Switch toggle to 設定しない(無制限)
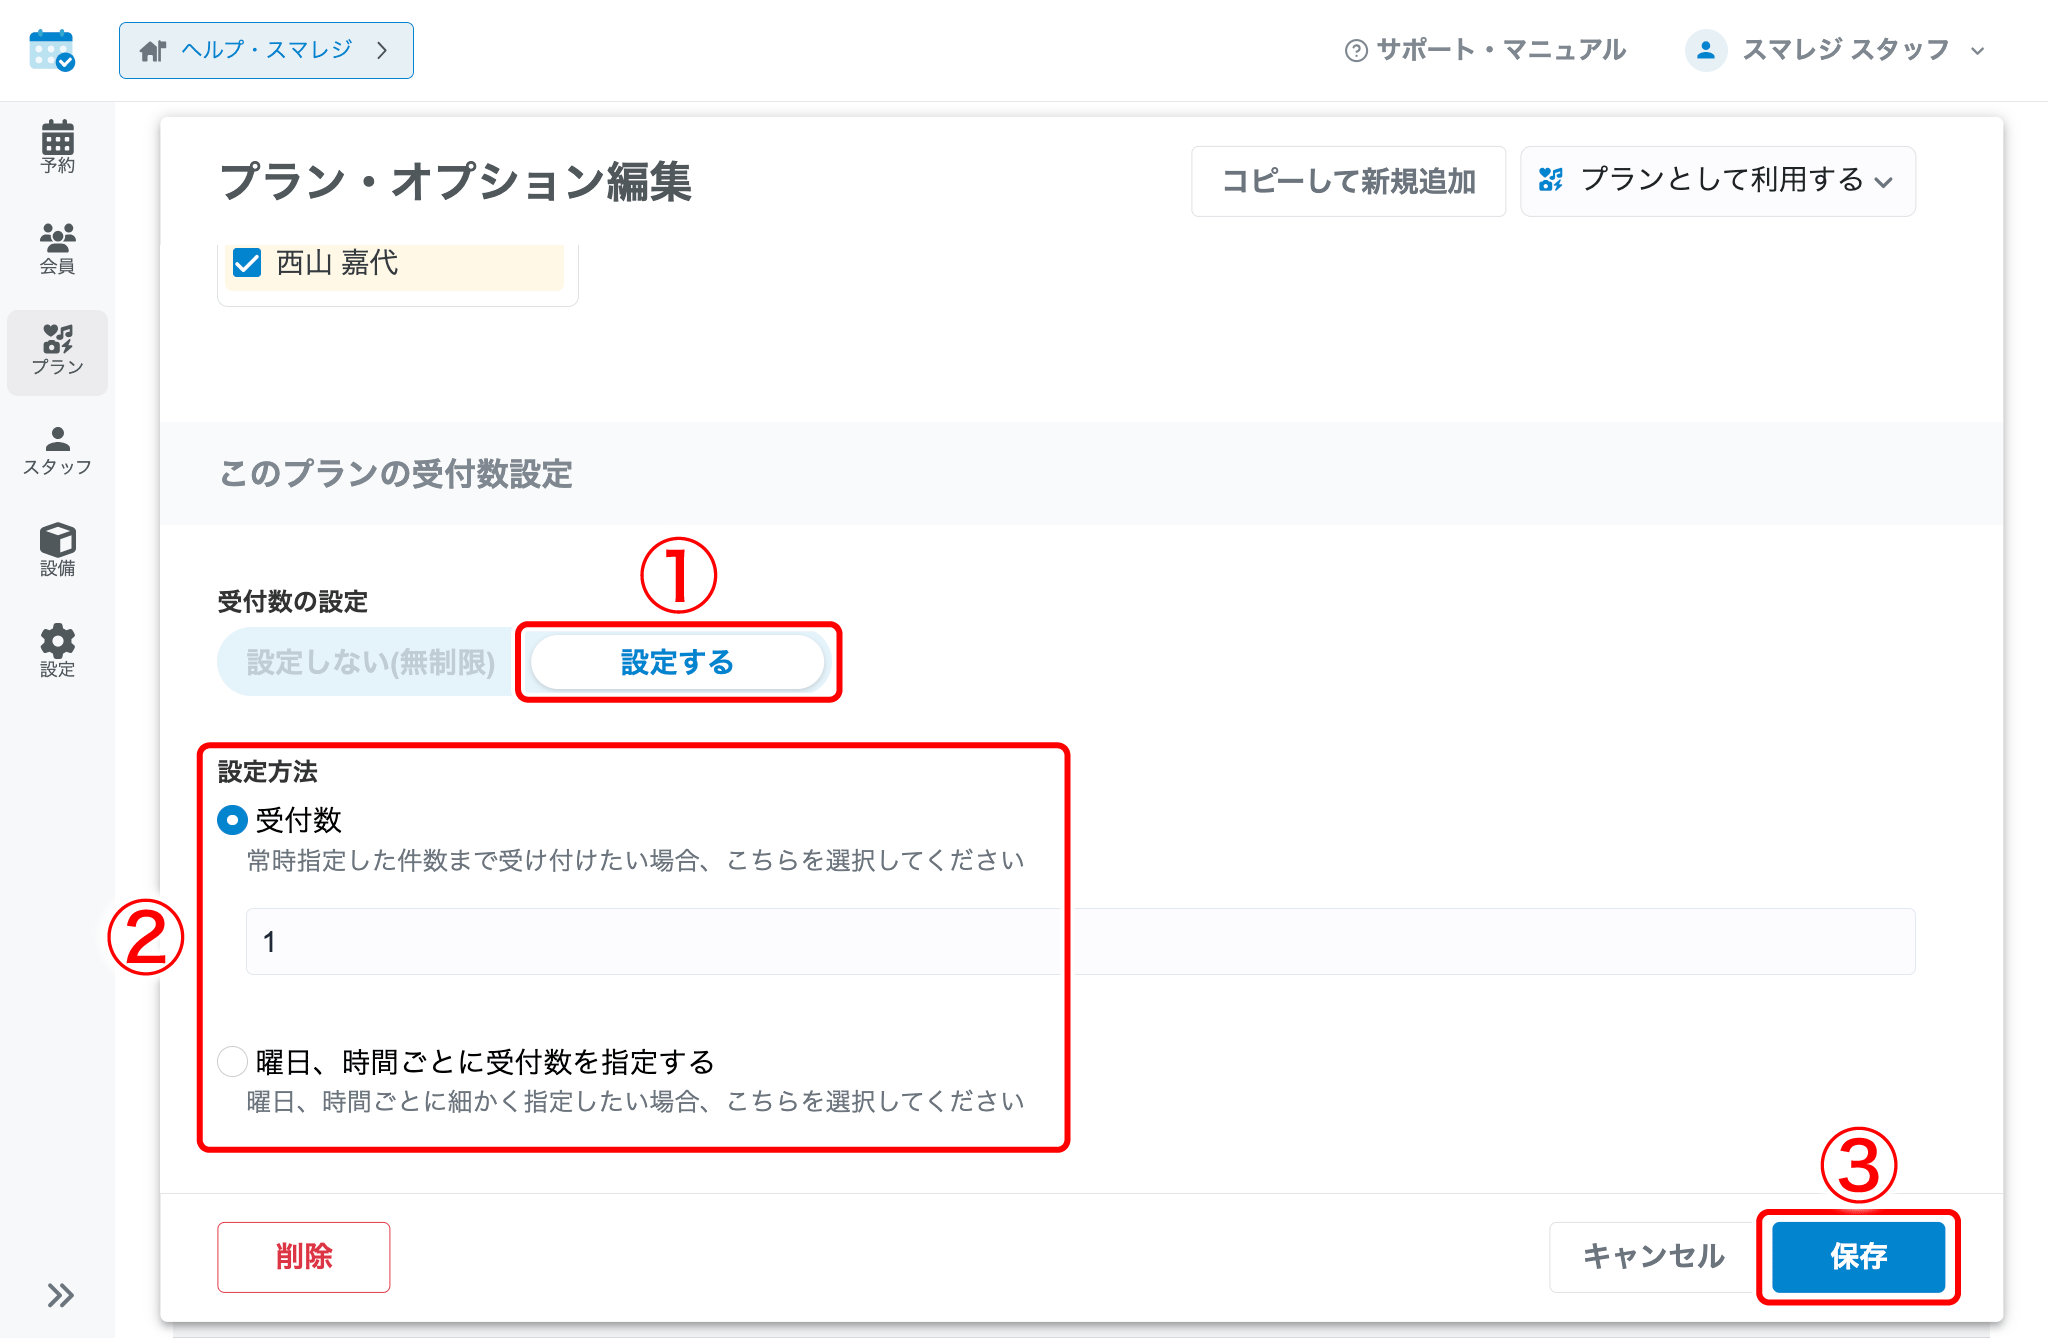Screen dimensions: 2048x1338 click(371, 662)
